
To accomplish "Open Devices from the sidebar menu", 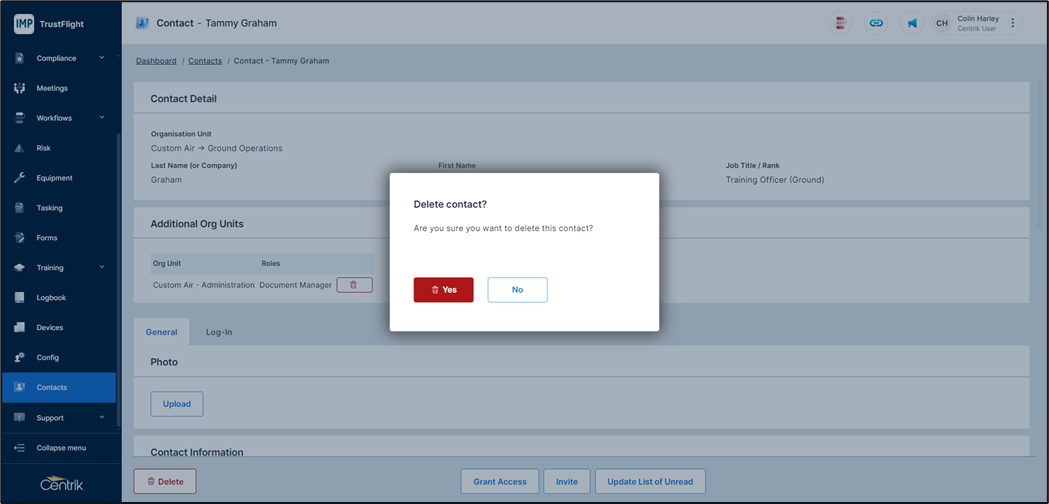I will 50,327.
